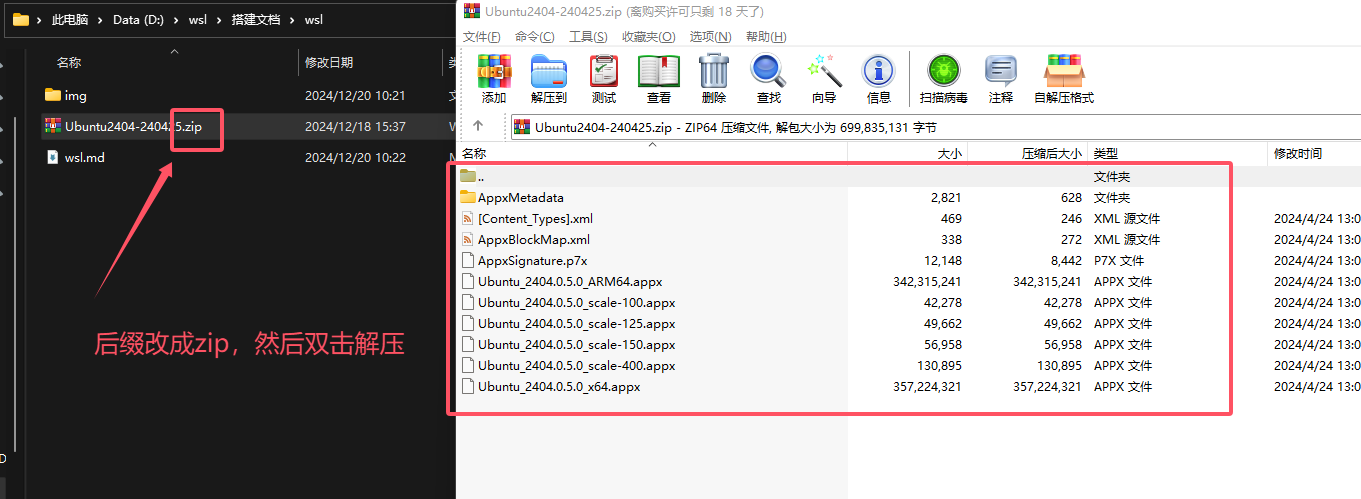The width and height of the screenshot is (1361, 499).
Task: Click the 搭建文档 breadcrumb segment
Action: 255,19
